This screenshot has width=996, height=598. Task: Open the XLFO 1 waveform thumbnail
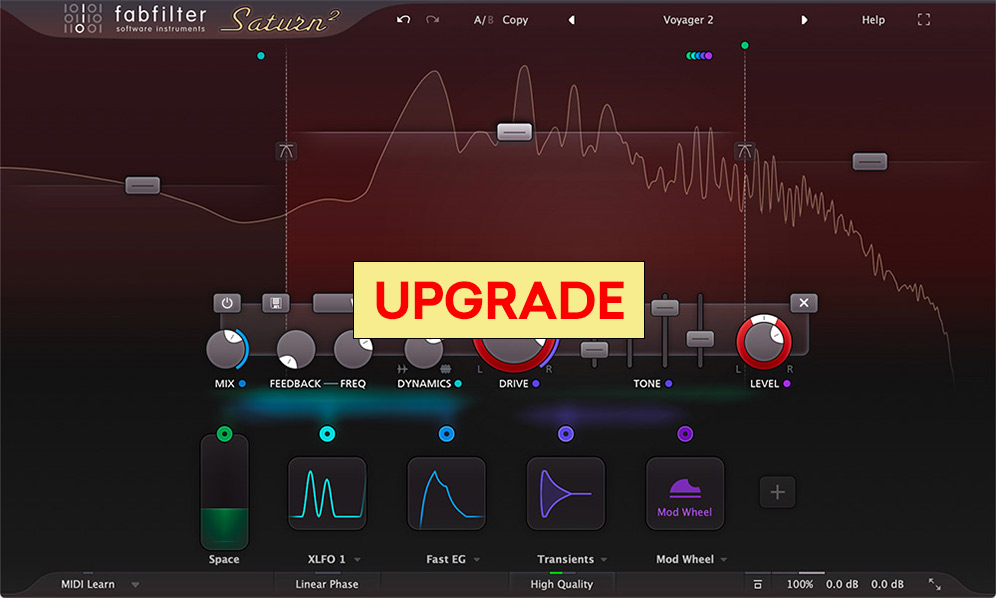click(327, 492)
